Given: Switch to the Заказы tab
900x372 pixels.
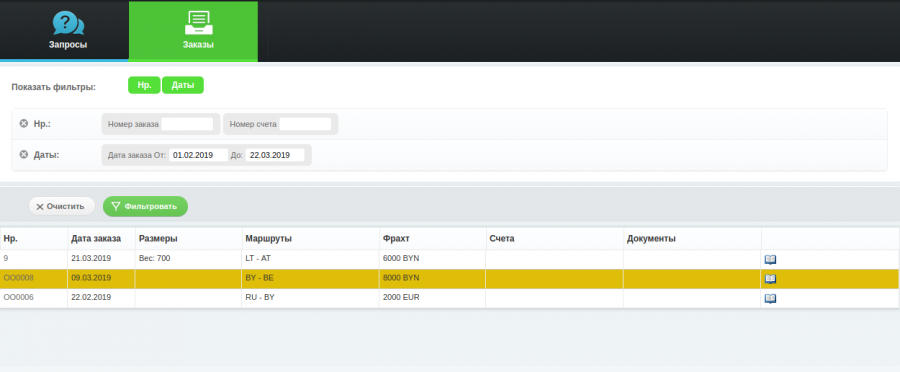Looking at the screenshot, I should point(193,31).
